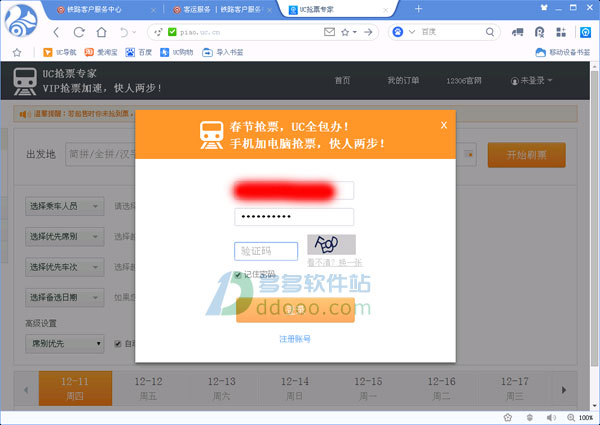The width and height of the screenshot is (600, 425).
Task: Open the mobile device bookmarks cloud icon
Action: 540,52
